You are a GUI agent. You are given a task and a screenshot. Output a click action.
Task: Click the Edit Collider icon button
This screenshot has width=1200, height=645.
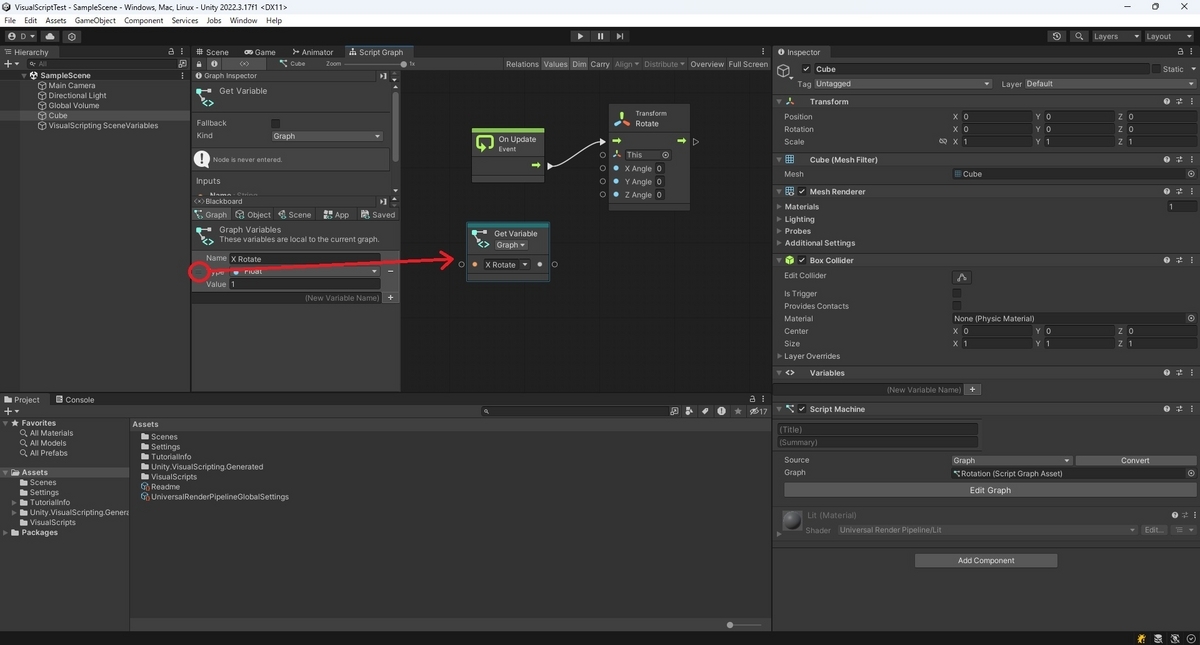(x=962, y=277)
